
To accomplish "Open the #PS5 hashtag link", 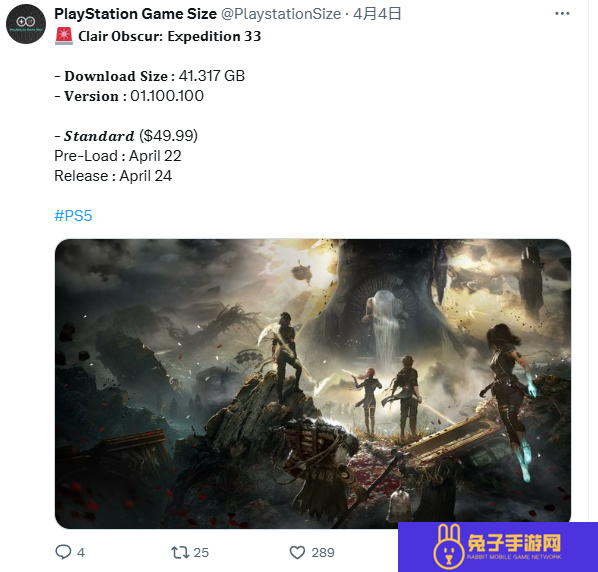I will pos(73,216).
